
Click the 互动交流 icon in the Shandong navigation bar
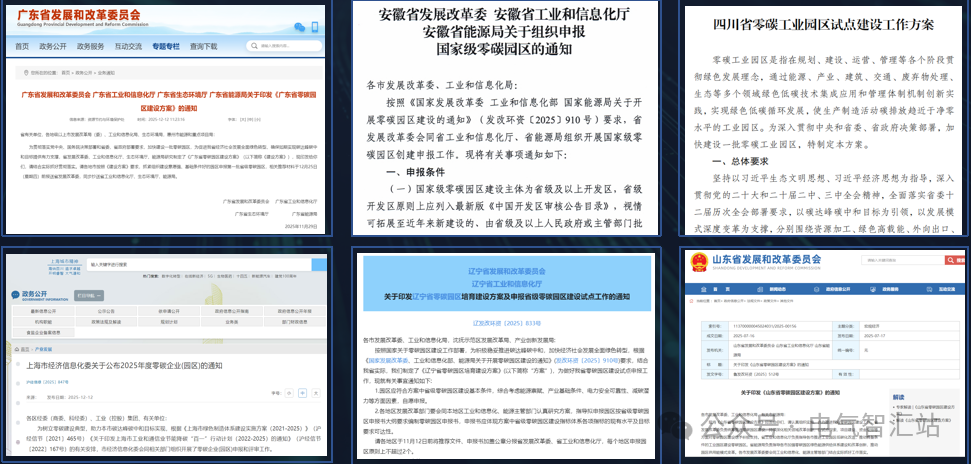pyautogui.click(x=930, y=289)
